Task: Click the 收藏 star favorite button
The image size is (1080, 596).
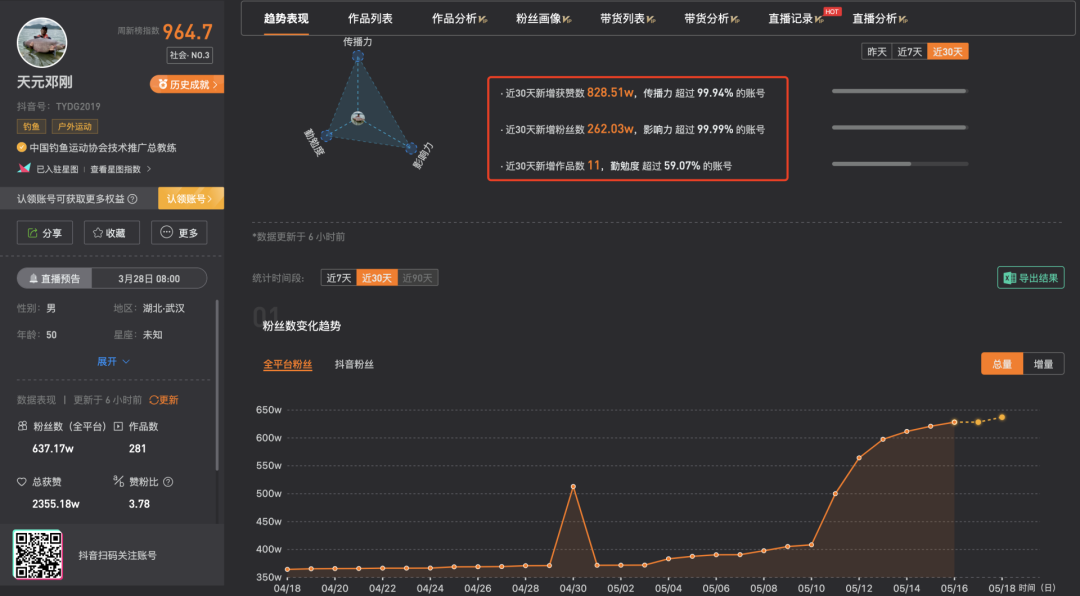Action: point(110,233)
